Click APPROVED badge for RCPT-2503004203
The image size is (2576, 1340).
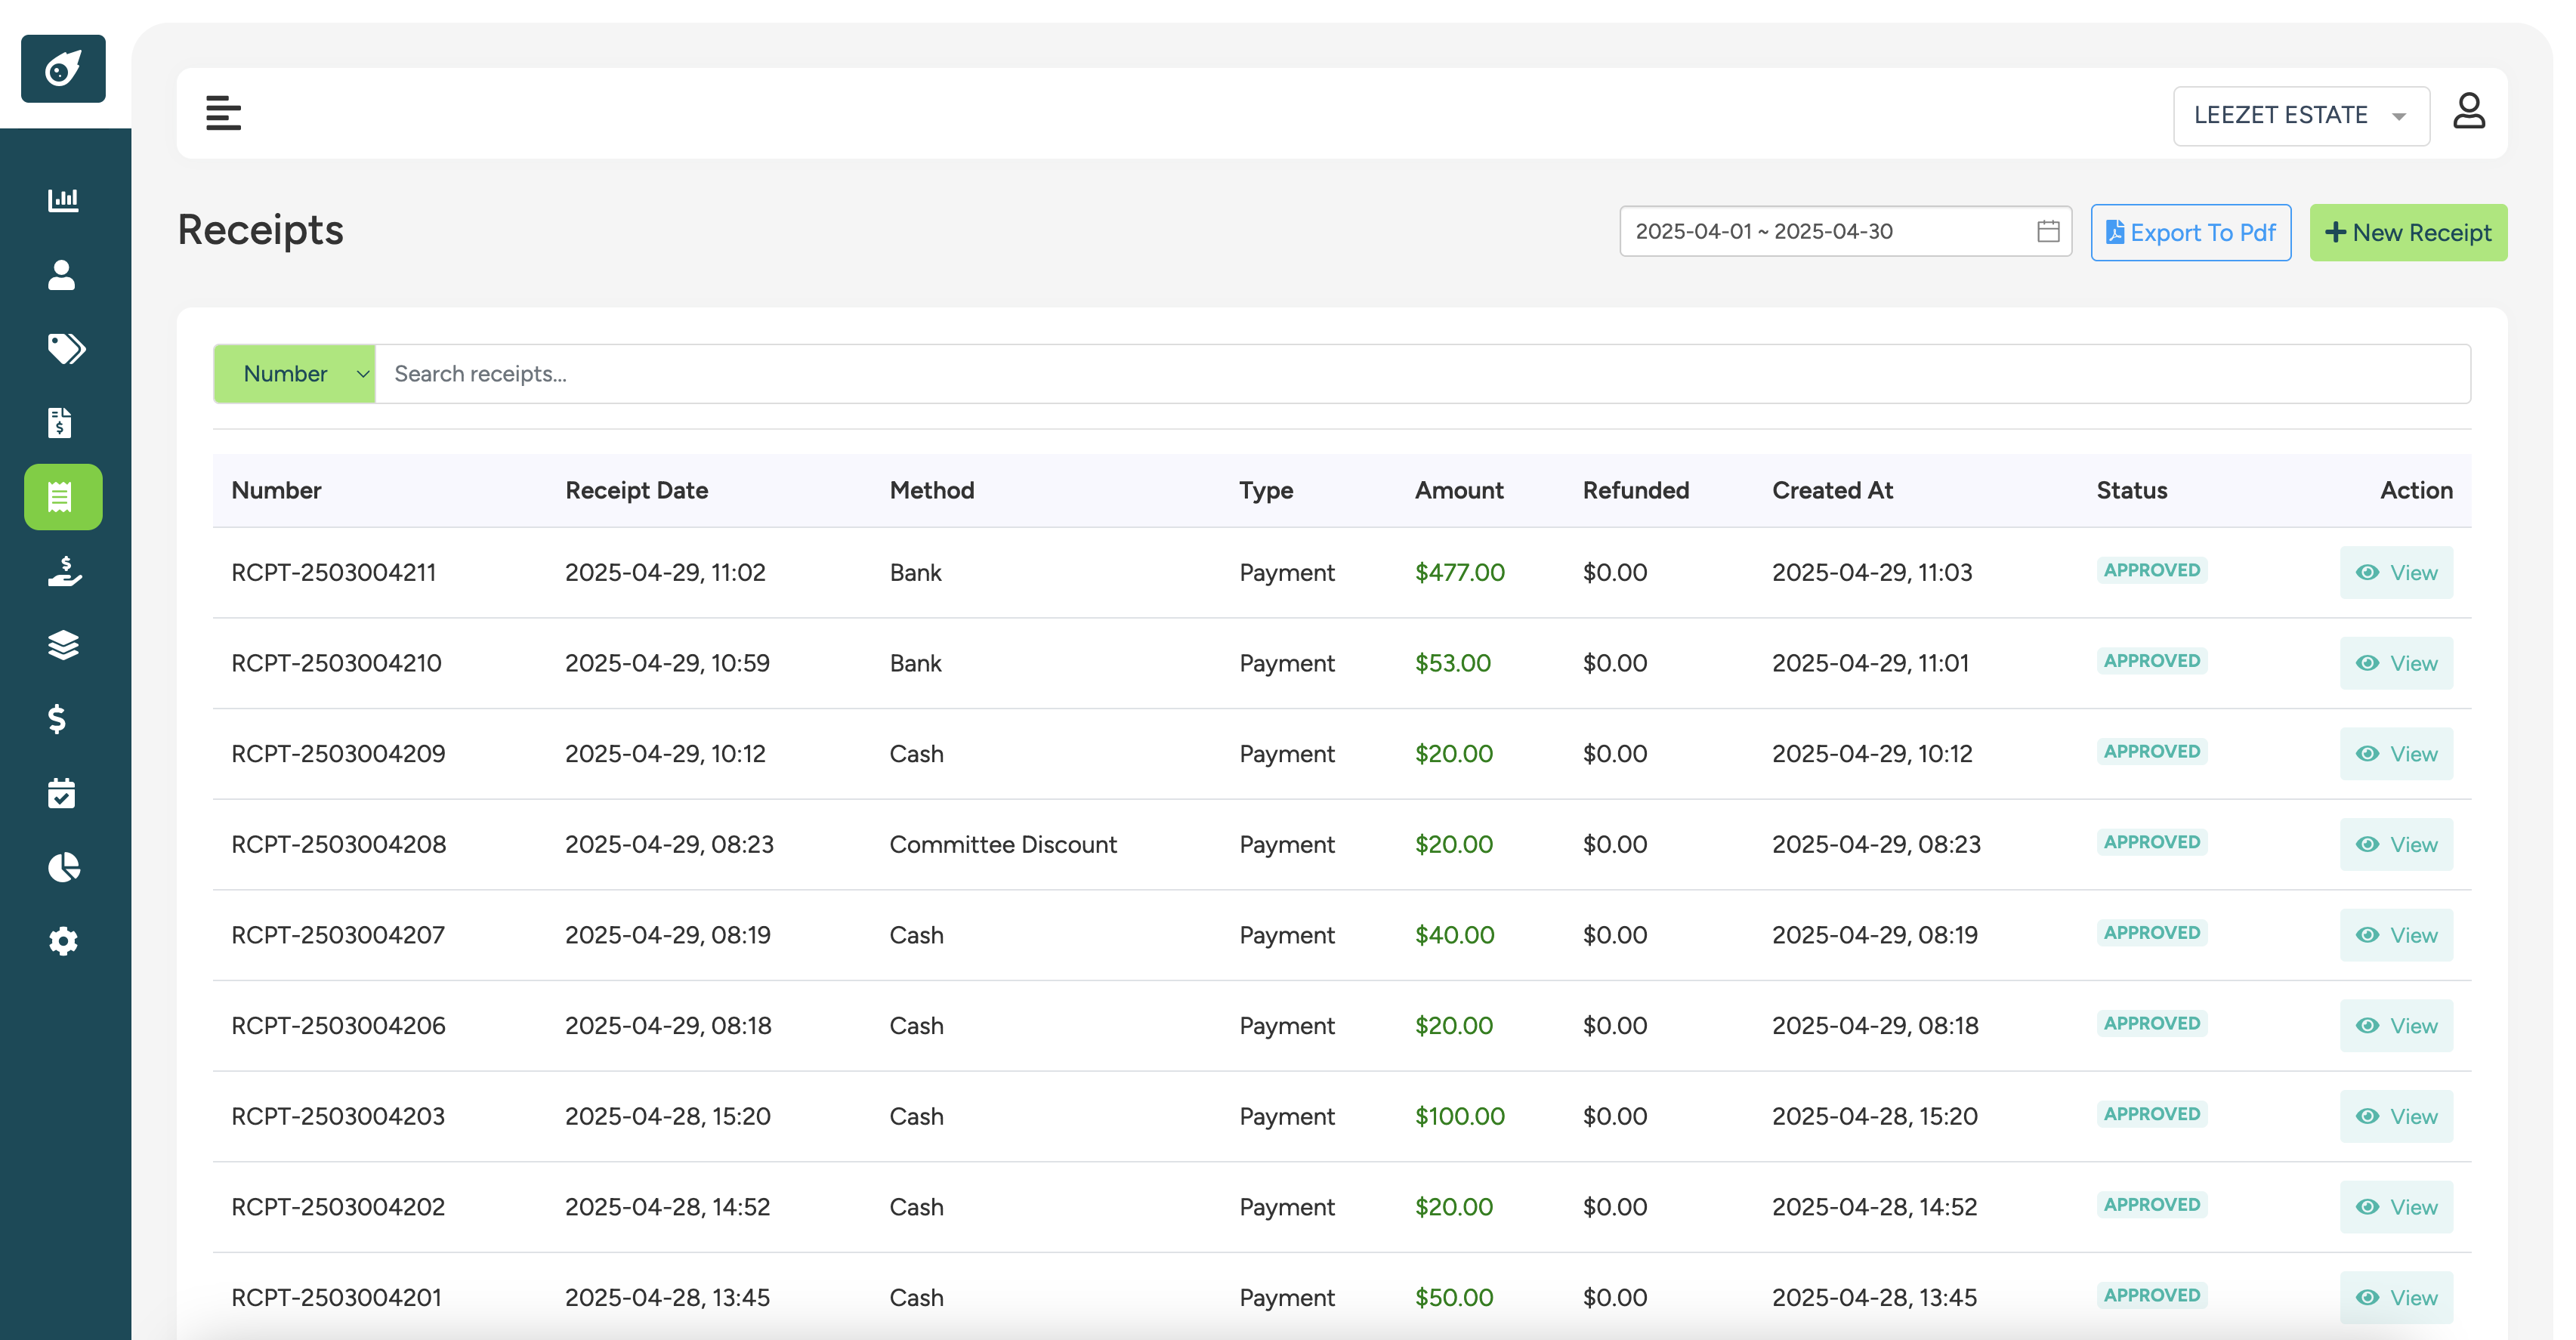pos(2152,1114)
